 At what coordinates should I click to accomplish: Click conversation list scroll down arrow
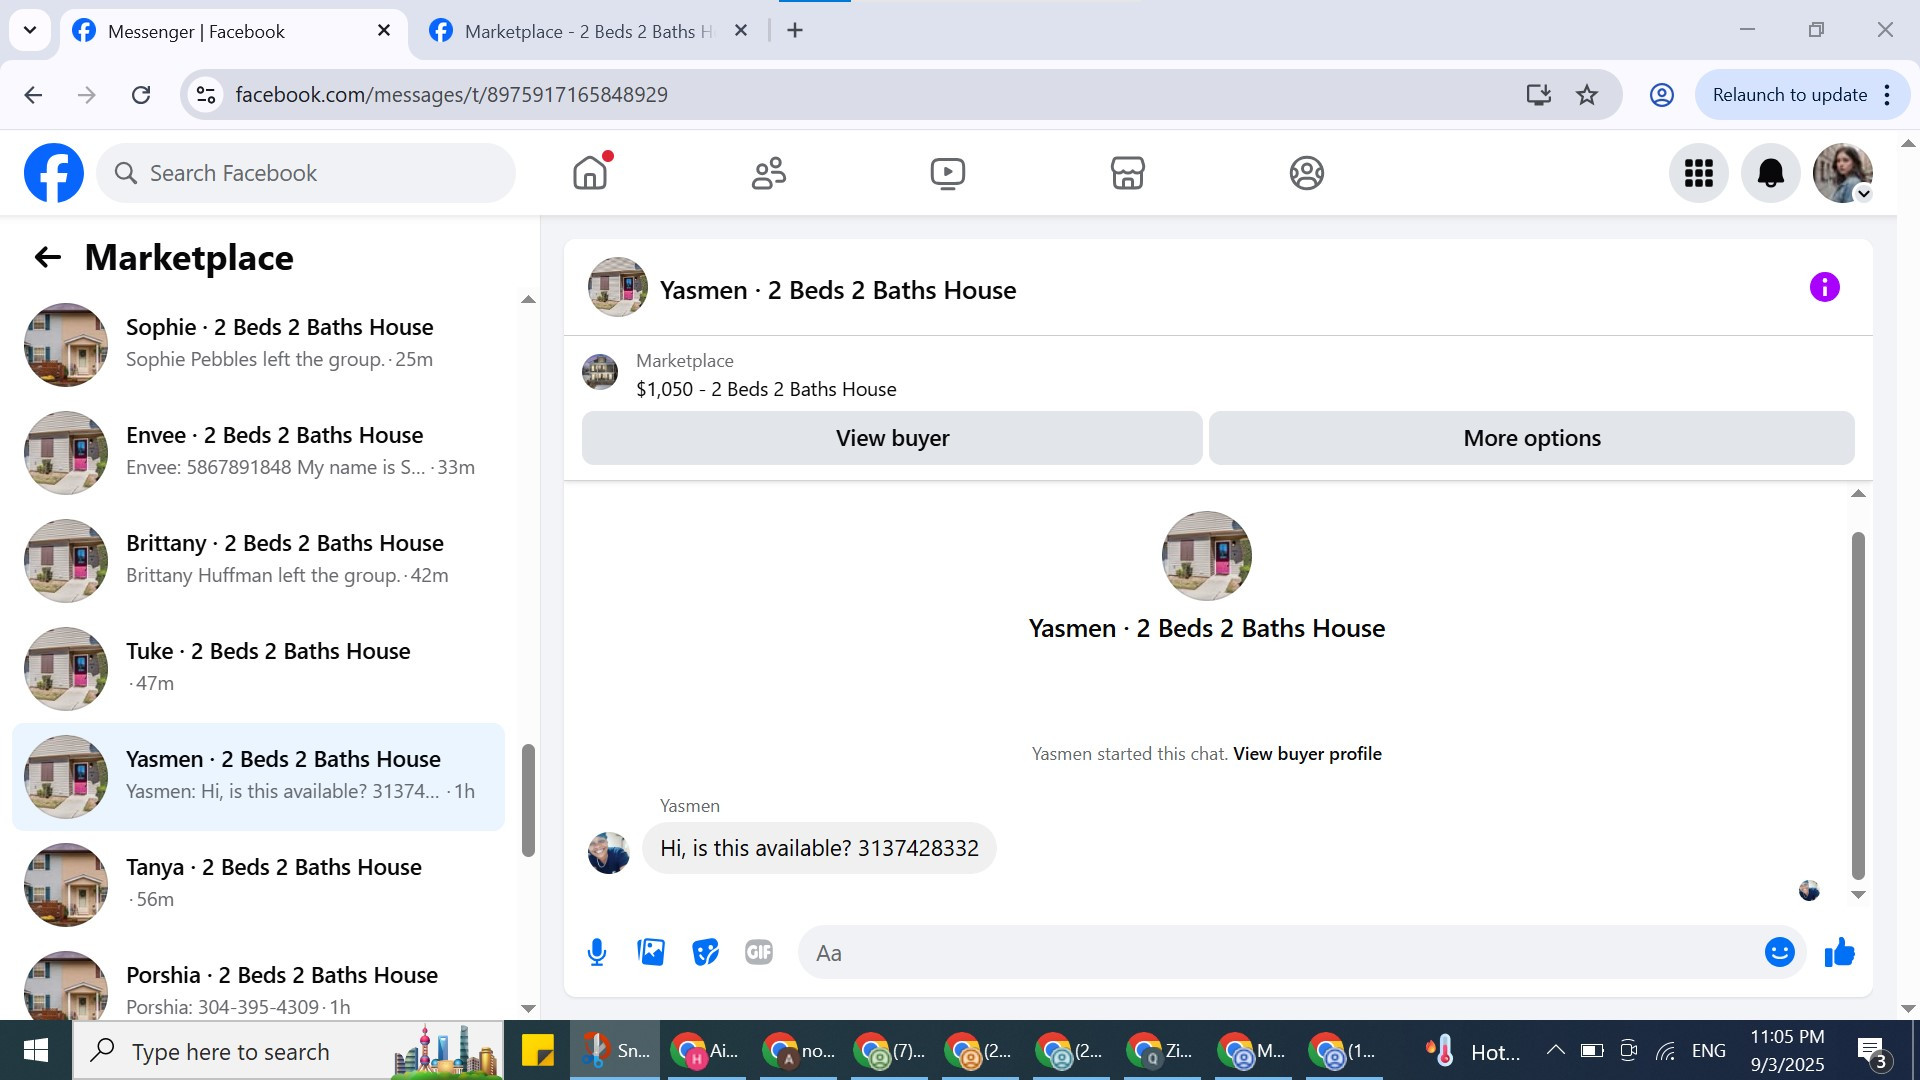tap(528, 1009)
